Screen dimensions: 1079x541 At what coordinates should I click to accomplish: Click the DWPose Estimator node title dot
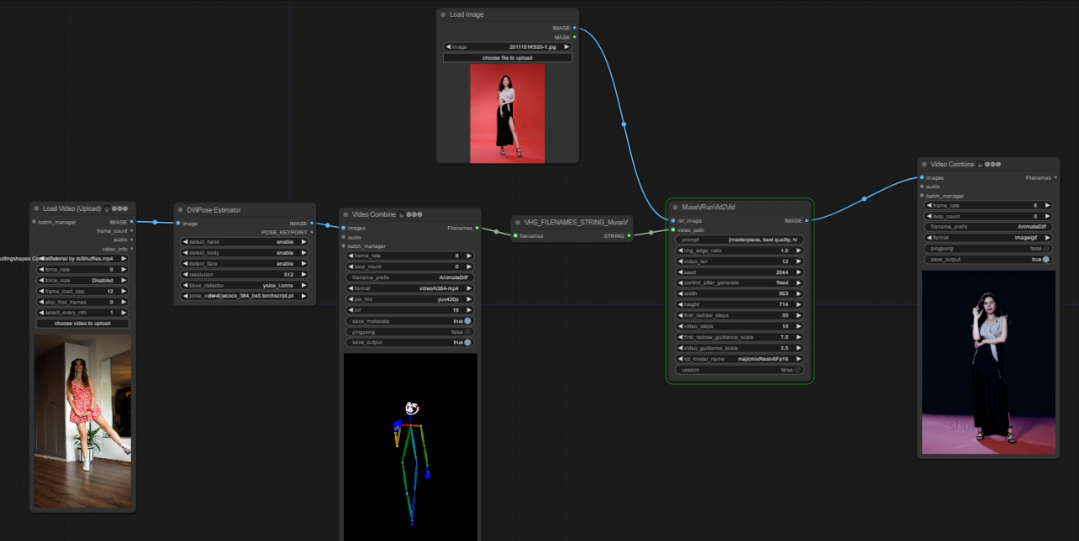click(x=180, y=210)
